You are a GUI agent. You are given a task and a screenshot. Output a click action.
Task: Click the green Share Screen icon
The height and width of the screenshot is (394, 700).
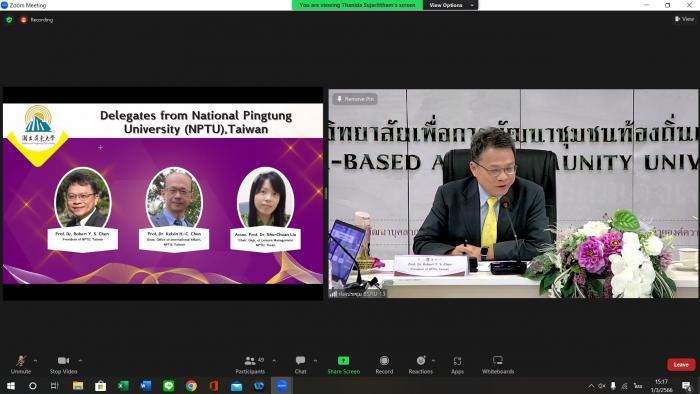(343, 361)
